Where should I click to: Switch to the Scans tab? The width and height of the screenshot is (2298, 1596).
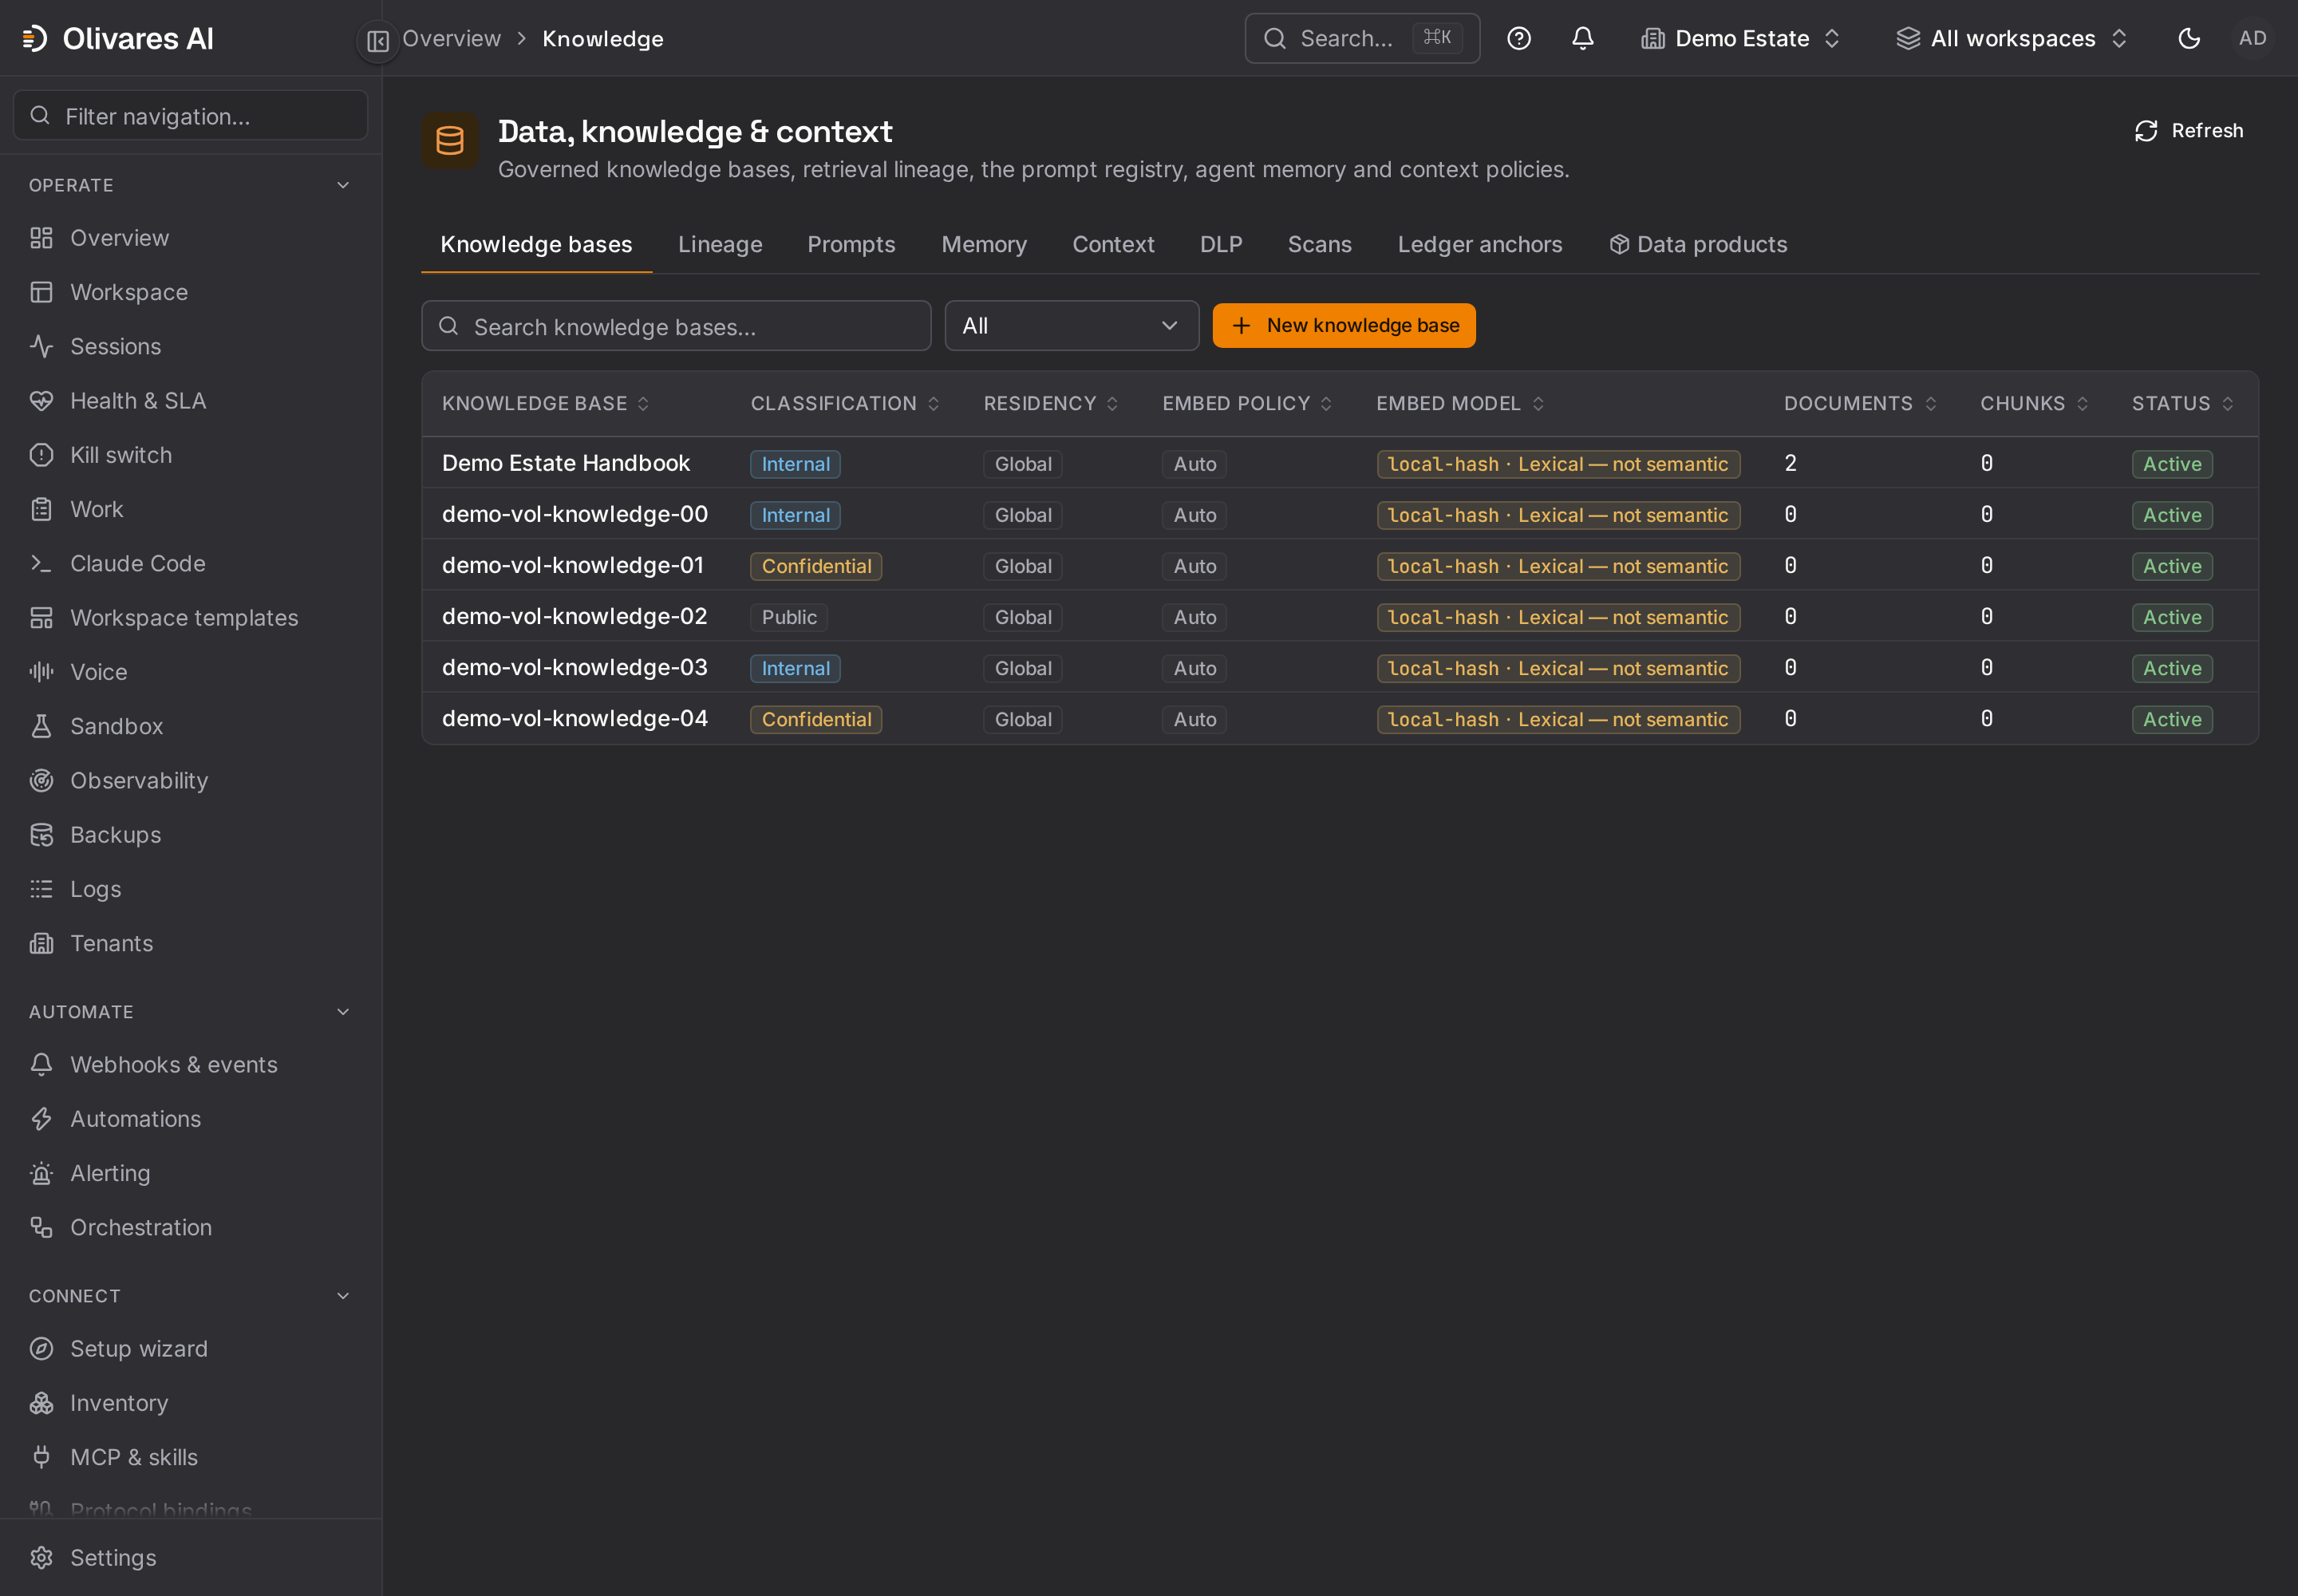[1319, 244]
